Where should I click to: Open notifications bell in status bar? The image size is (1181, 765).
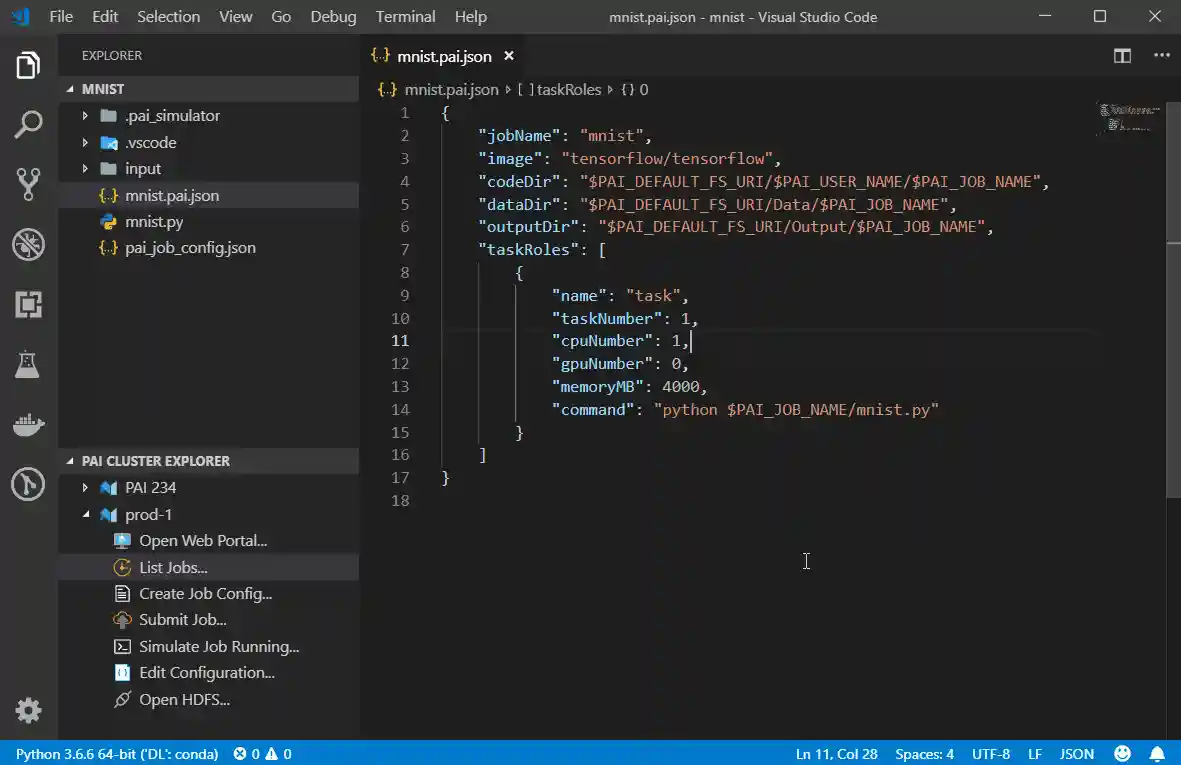[x=1157, y=754]
